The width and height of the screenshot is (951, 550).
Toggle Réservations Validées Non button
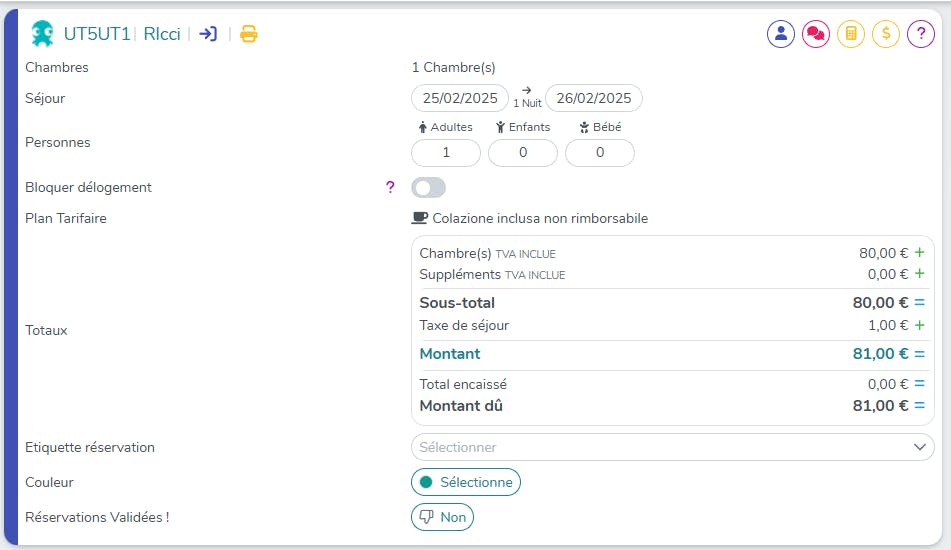point(442,517)
